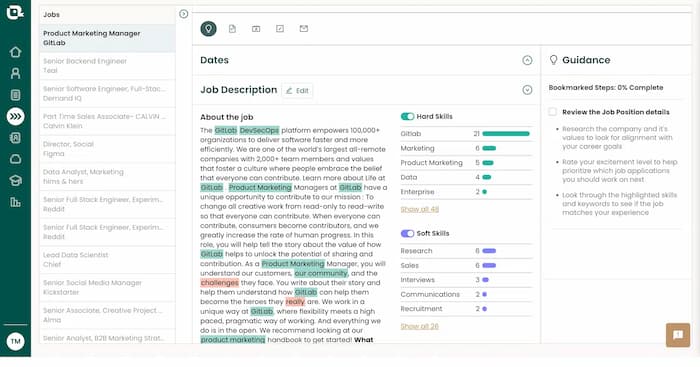
Task: Click the Research soft skill bar
Action: coord(489,251)
